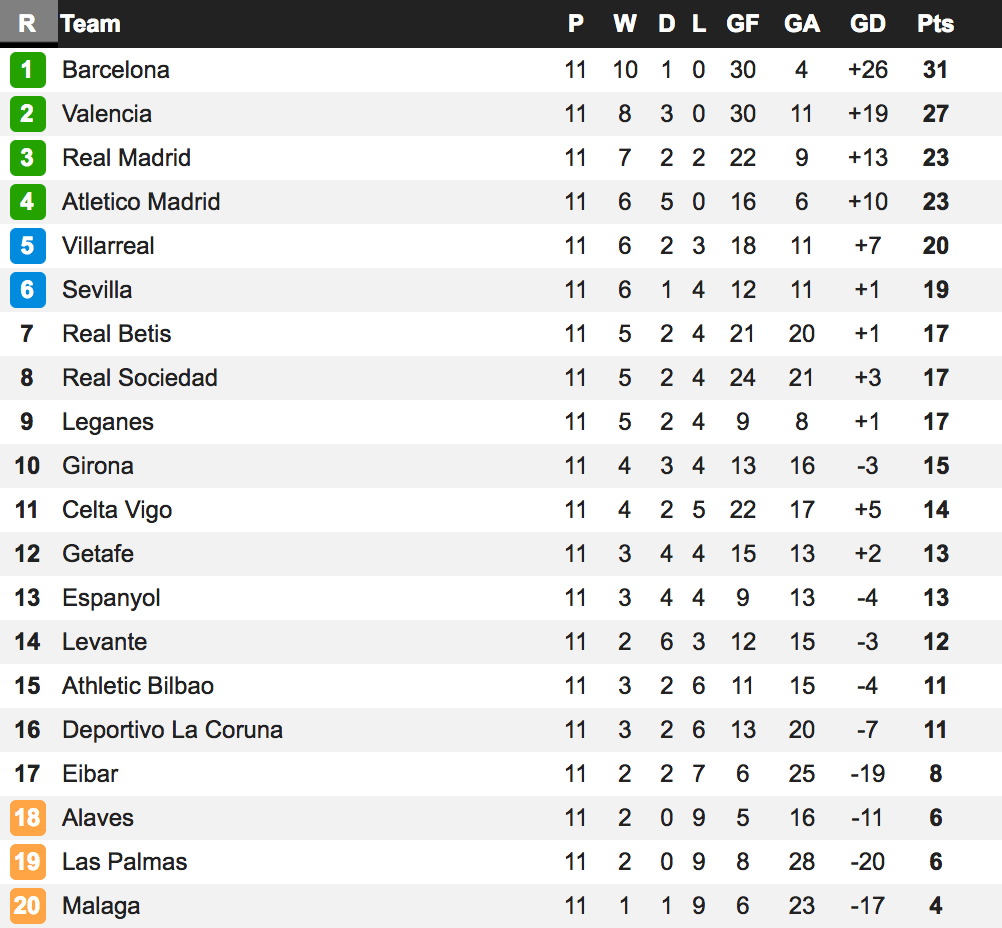Sort by the Pts column header

[935, 24]
